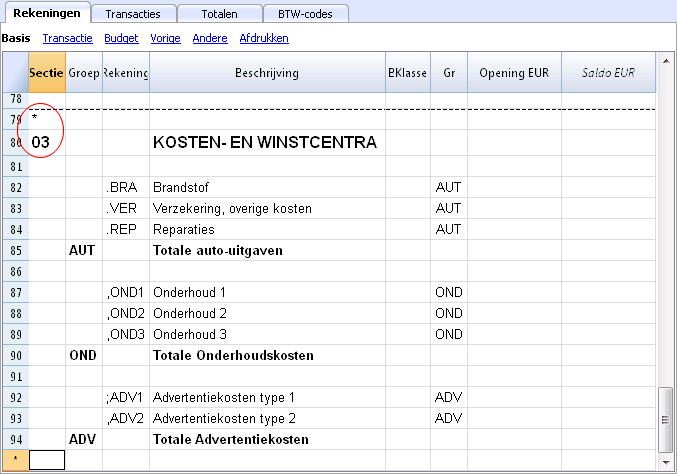Screen dimensions: 677x474
Task: Select the empty Sectie input cell
Action: click(x=47, y=460)
